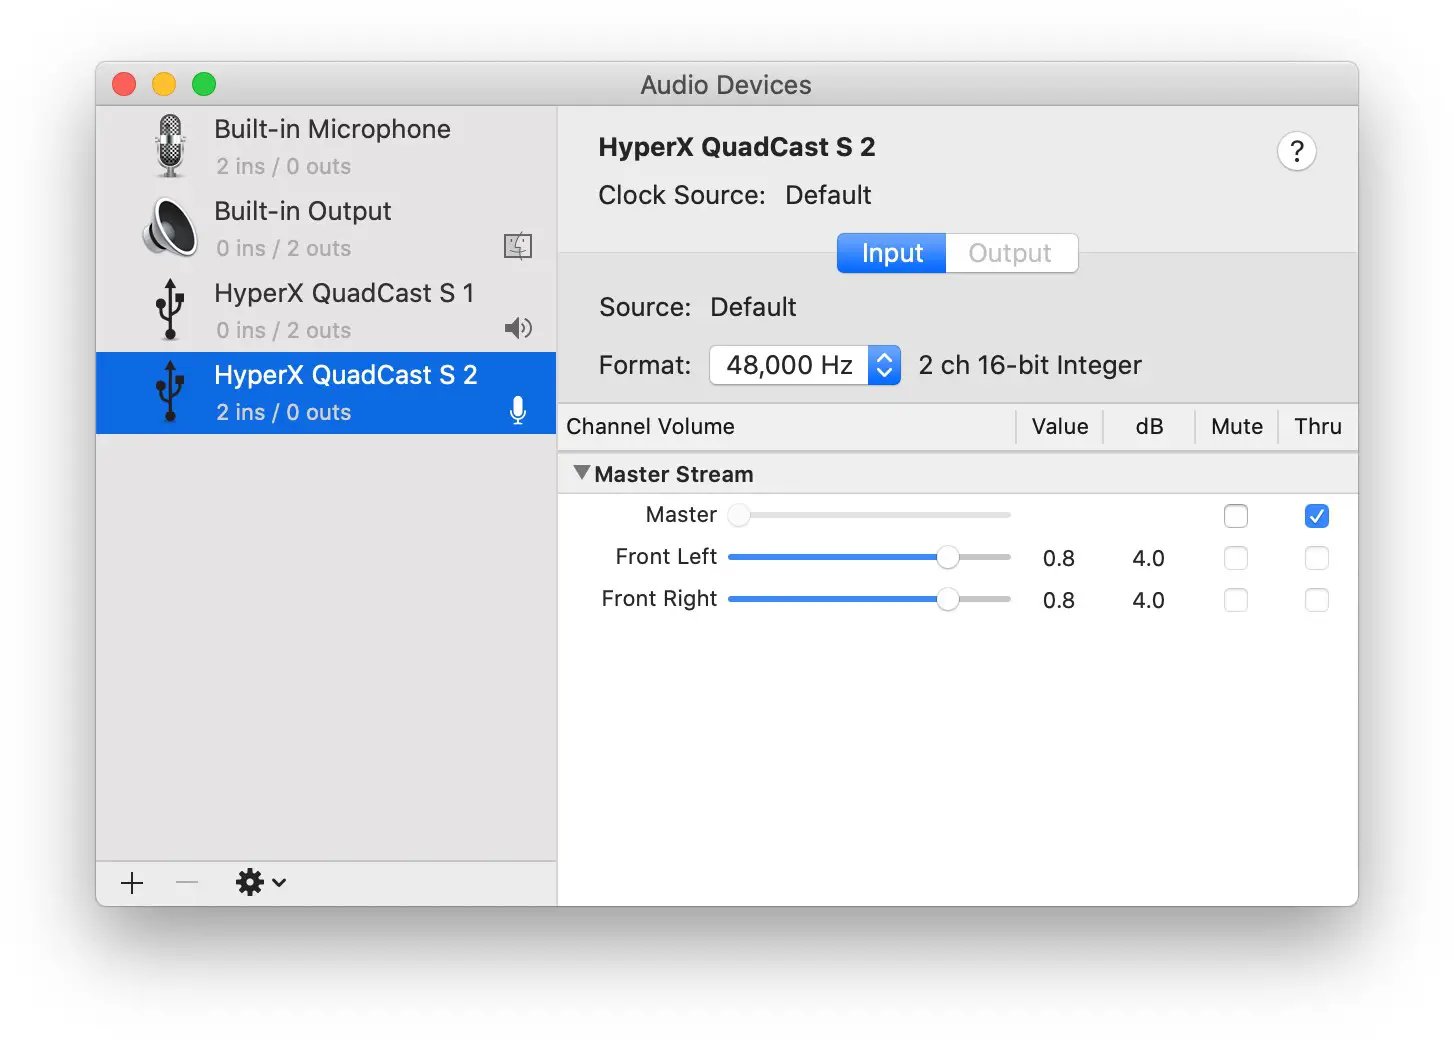Collapse the Master Stream disclosure triangle
This screenshot has width=1454, height=1040.
click(x=581, y=473)
